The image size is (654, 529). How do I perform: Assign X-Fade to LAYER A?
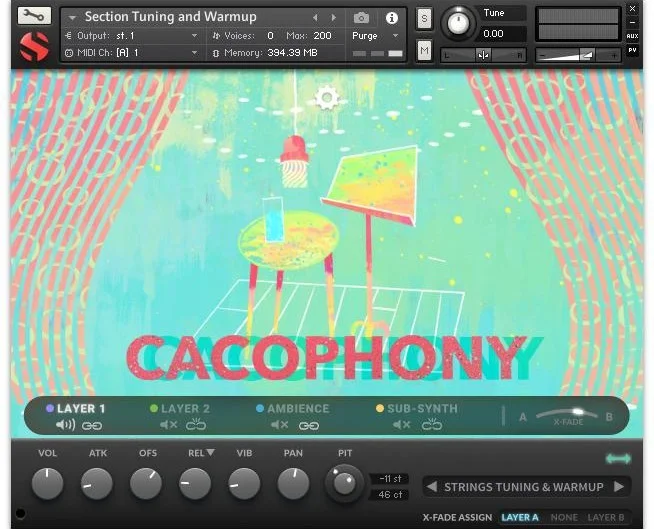(520, 518)
